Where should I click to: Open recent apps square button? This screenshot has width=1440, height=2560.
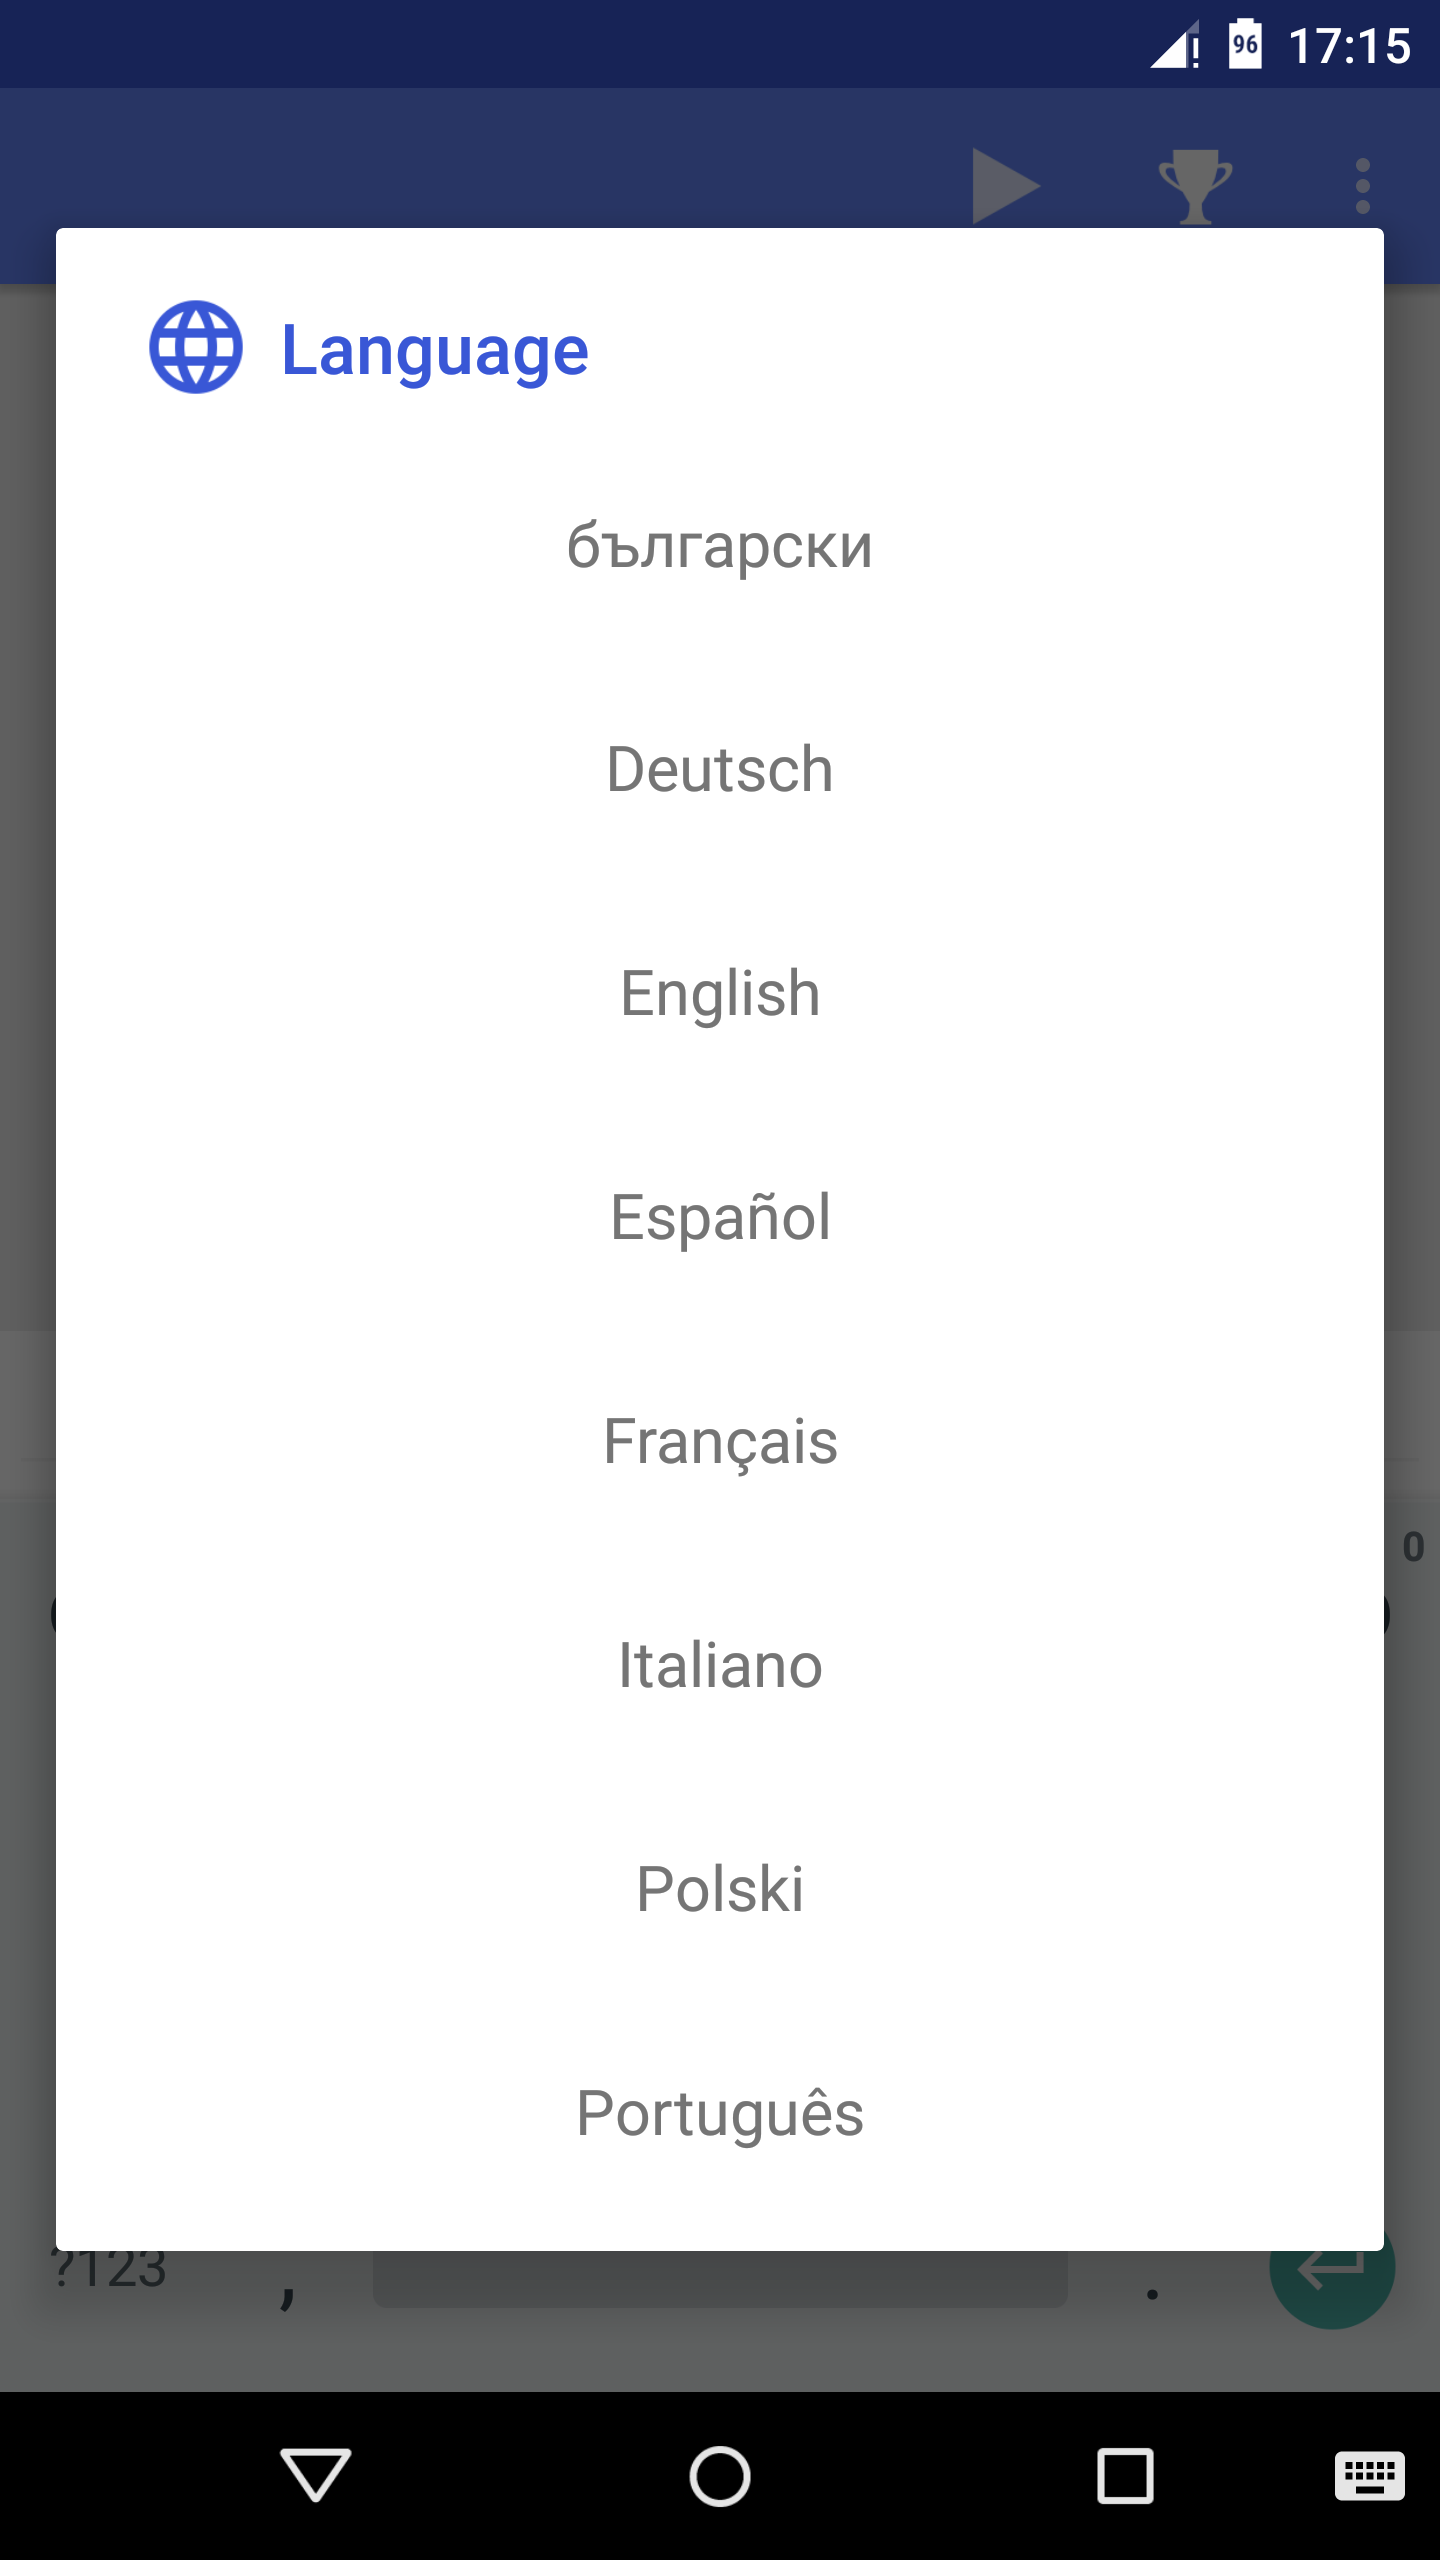(x=1125, y=2475)
